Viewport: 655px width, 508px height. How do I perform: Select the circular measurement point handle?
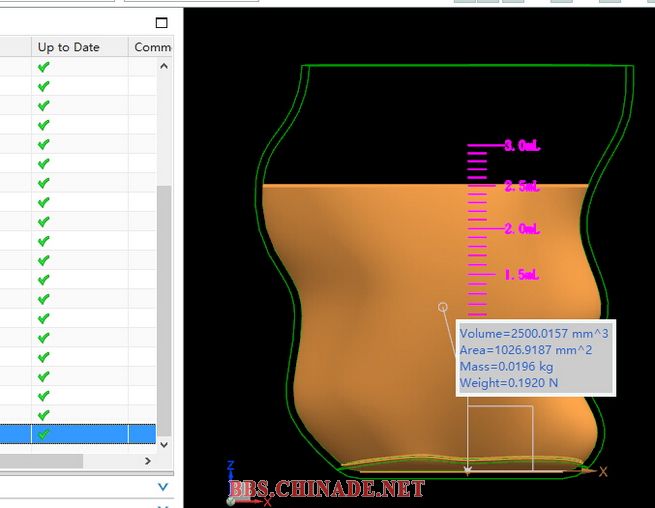[443, 307]
